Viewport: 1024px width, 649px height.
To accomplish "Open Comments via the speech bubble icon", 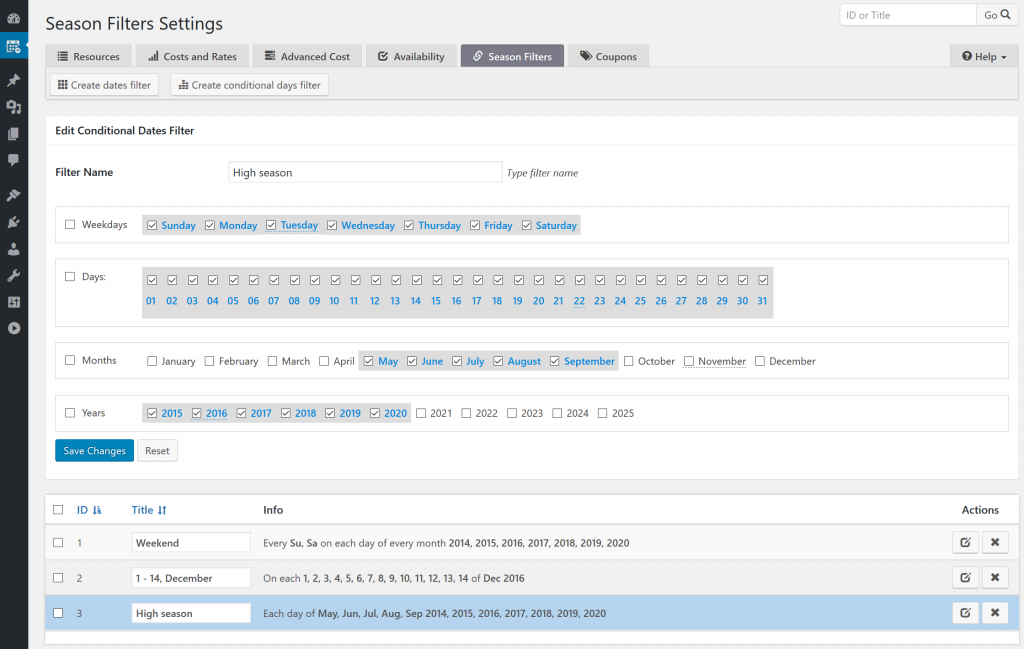I will click(x=14, y=160).
